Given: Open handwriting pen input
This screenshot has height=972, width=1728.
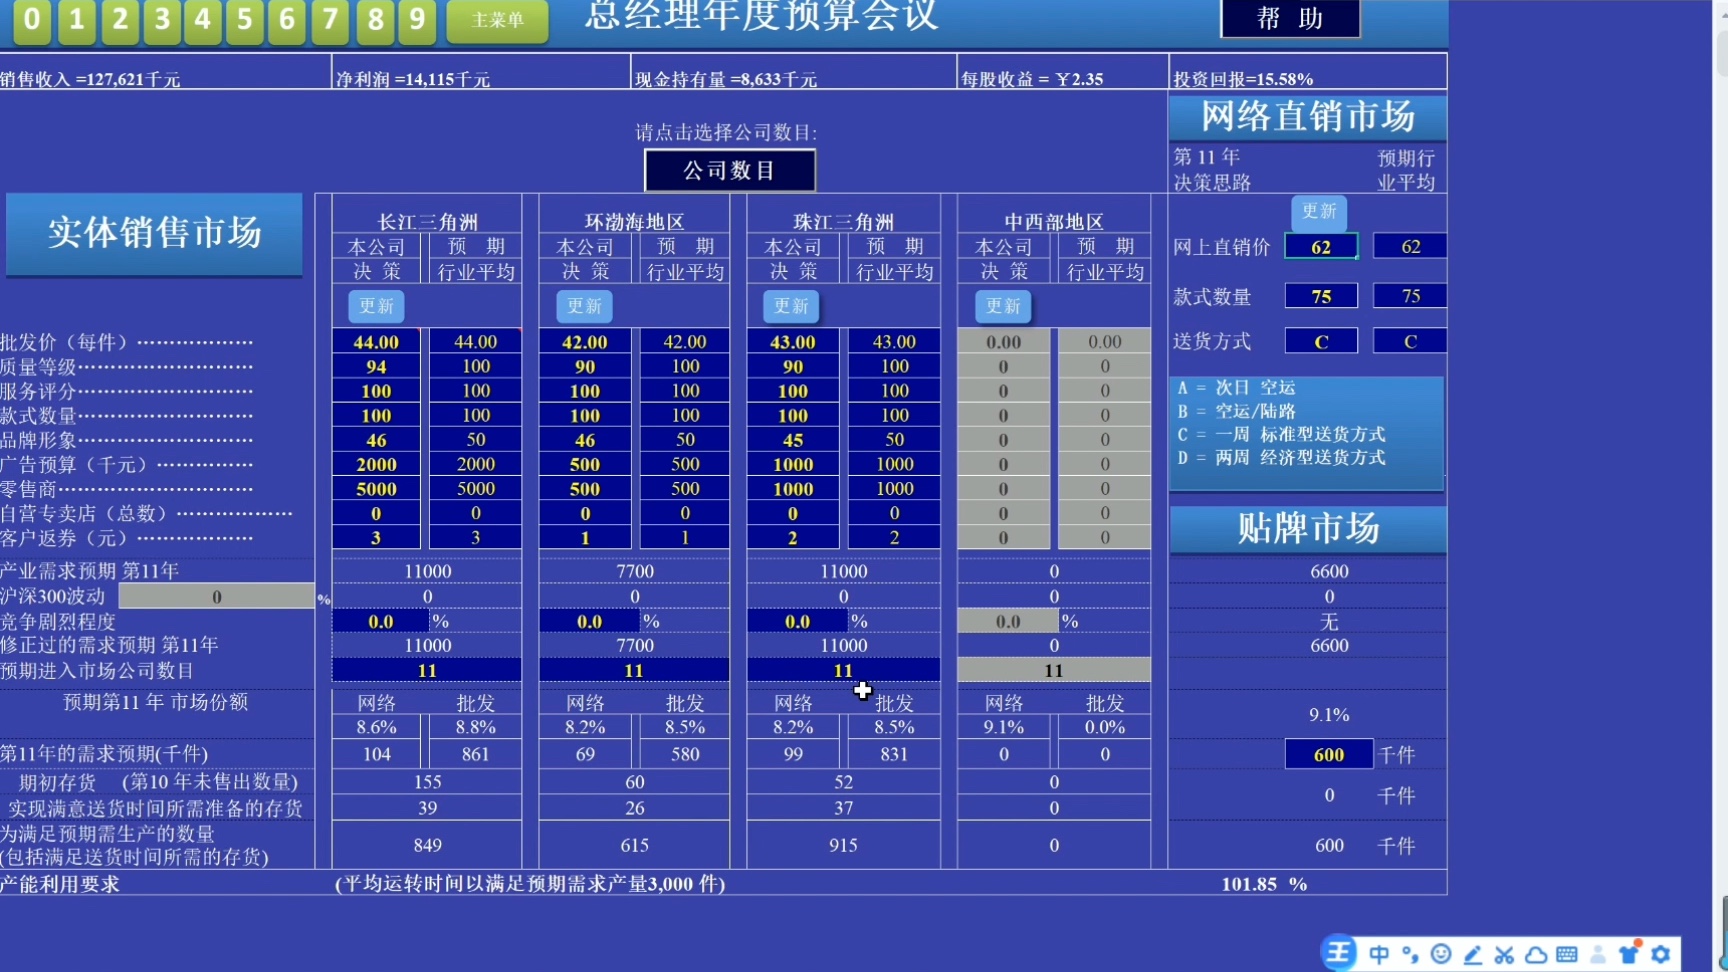Looking at the screenshot, I should pyautogui.click(x=1473, y=955).
